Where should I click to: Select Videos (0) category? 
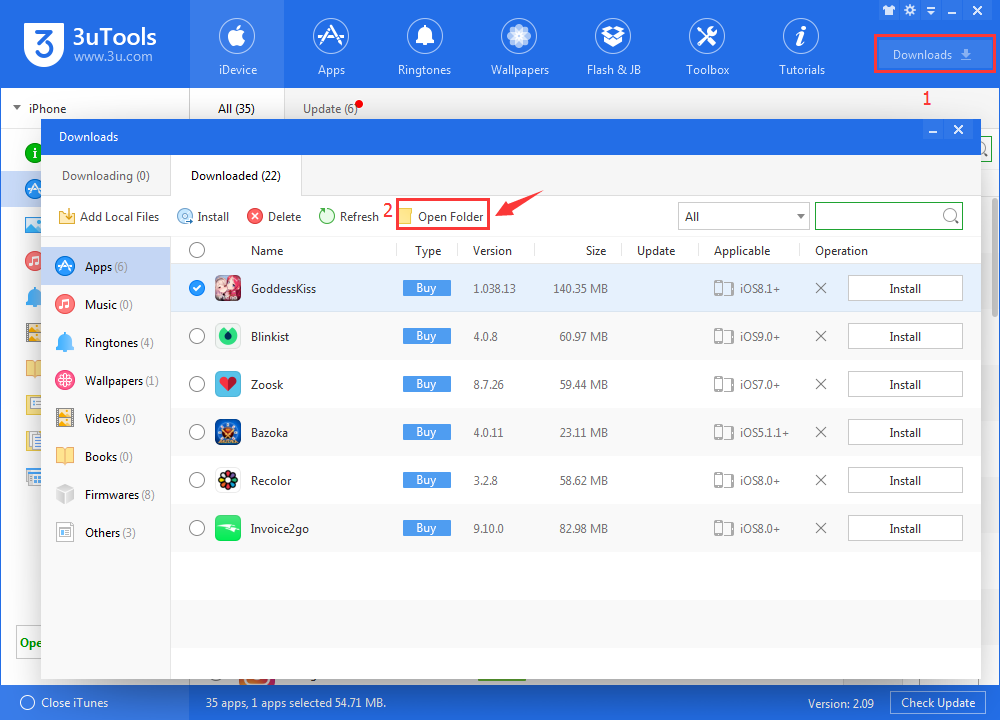pos(106,418)
